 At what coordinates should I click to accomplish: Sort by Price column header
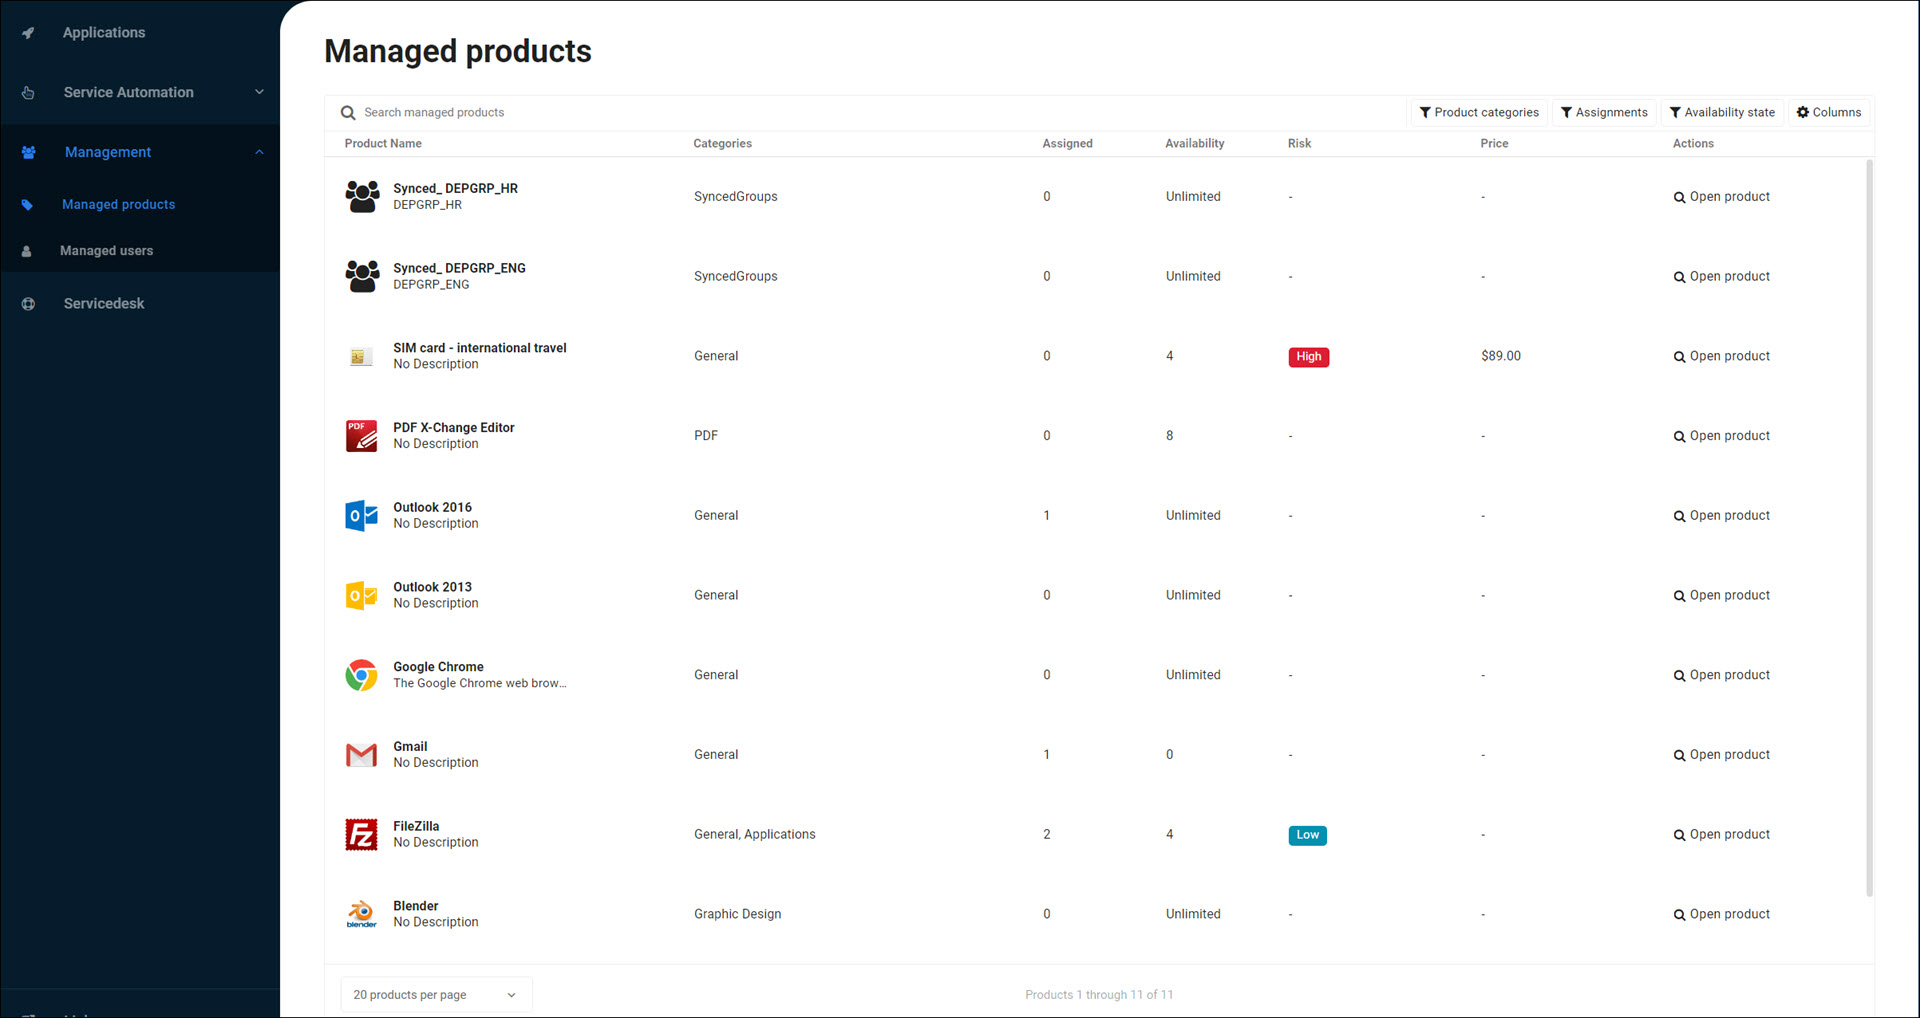[x=1494, y=144]
